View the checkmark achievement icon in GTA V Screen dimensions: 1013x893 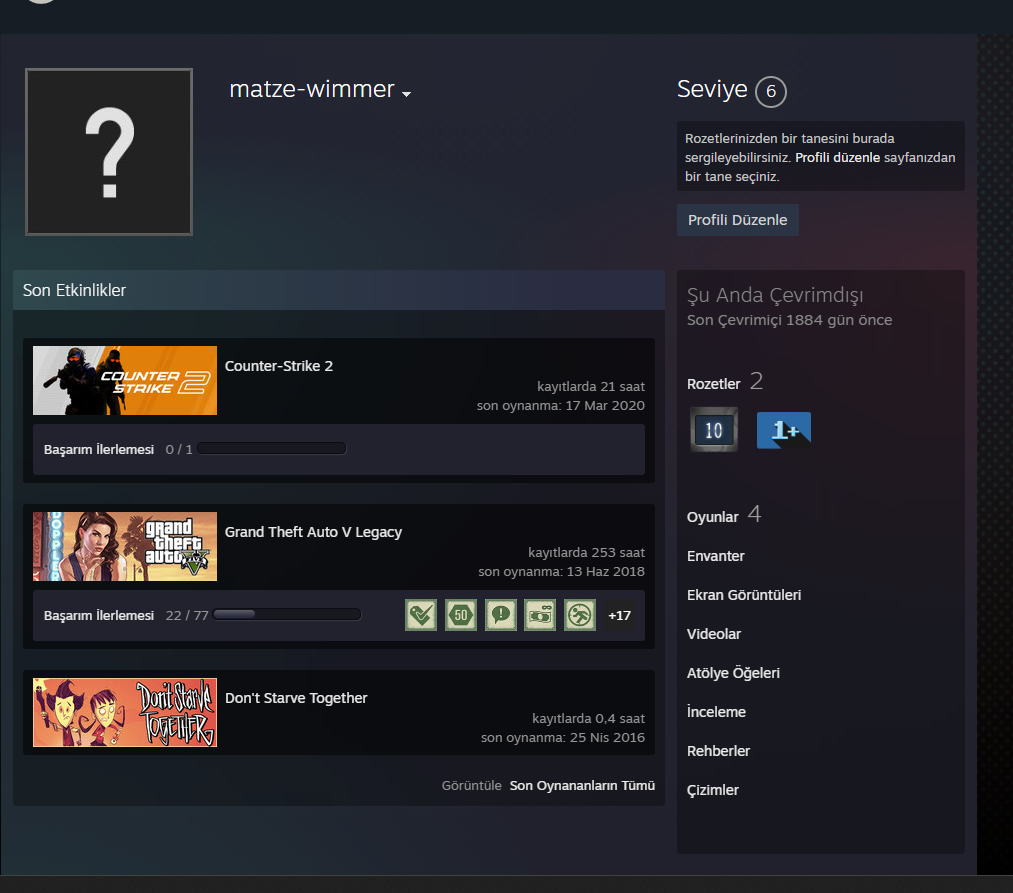point(421,615)
